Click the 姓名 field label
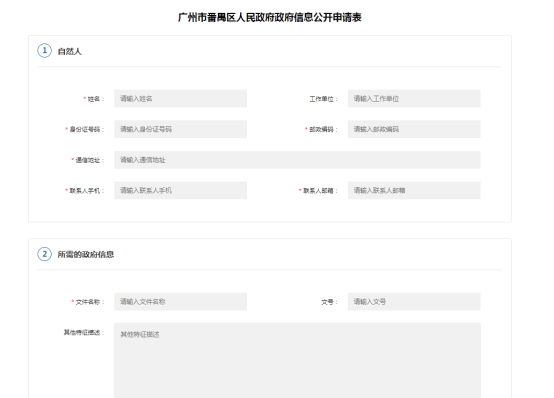554x398 pixels. (x=94, y=99)
